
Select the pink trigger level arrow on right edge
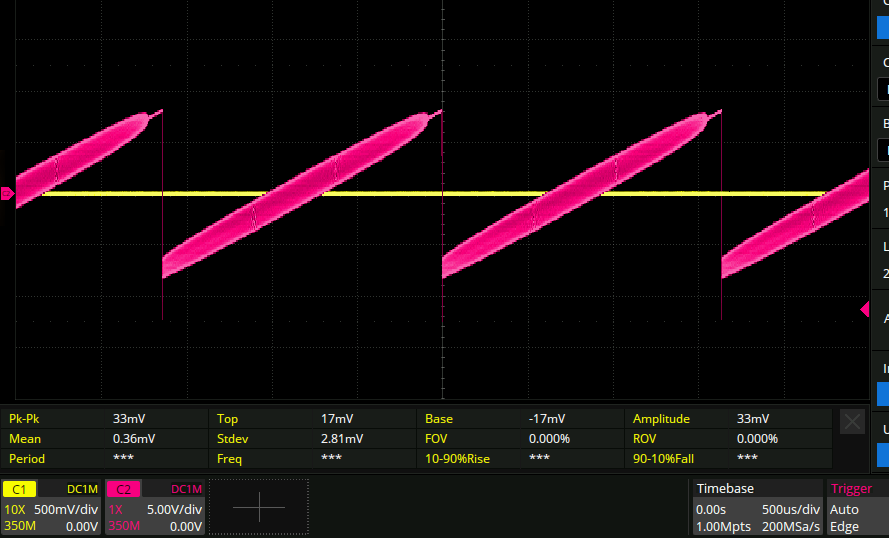865,310
